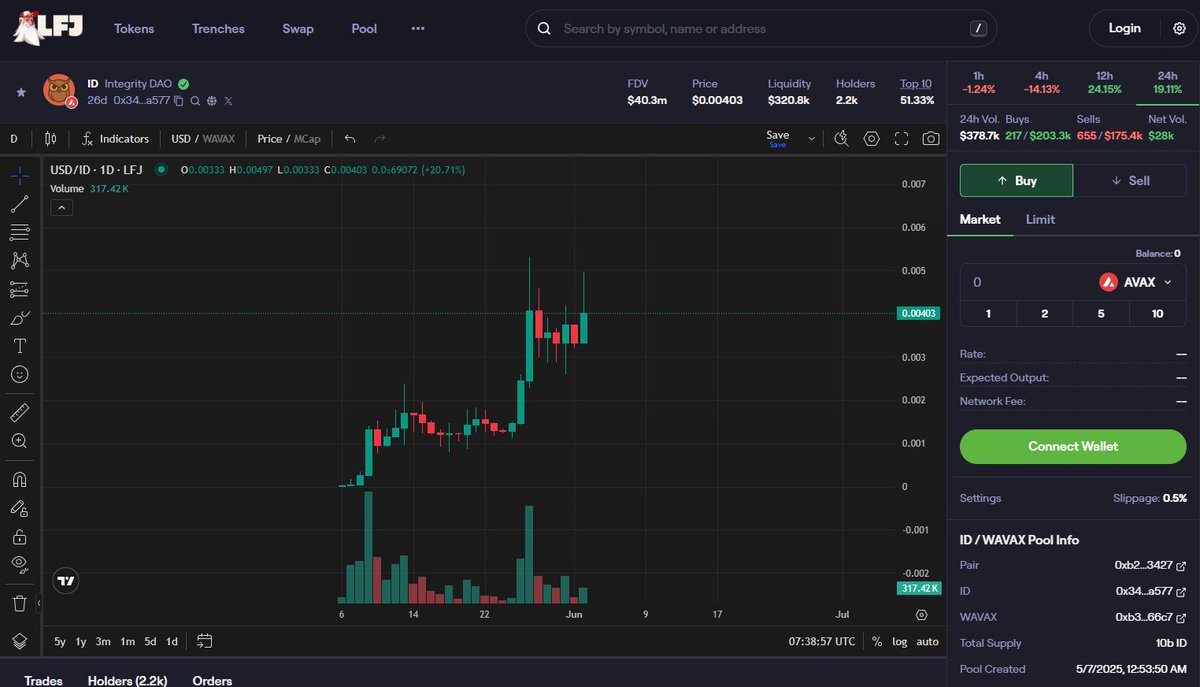Focus the token search input field
Viewport: 1200px width, 687px height.
[761, 28]
